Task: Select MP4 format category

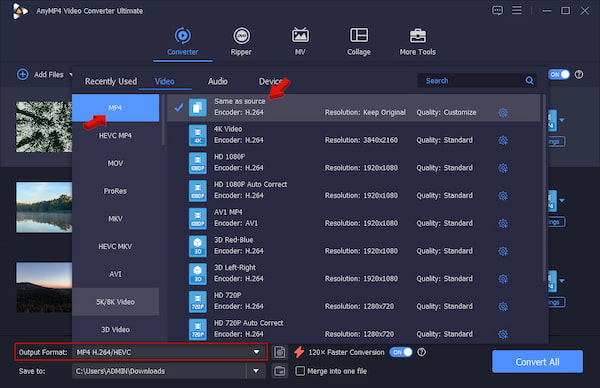Action: pos(116,108)
